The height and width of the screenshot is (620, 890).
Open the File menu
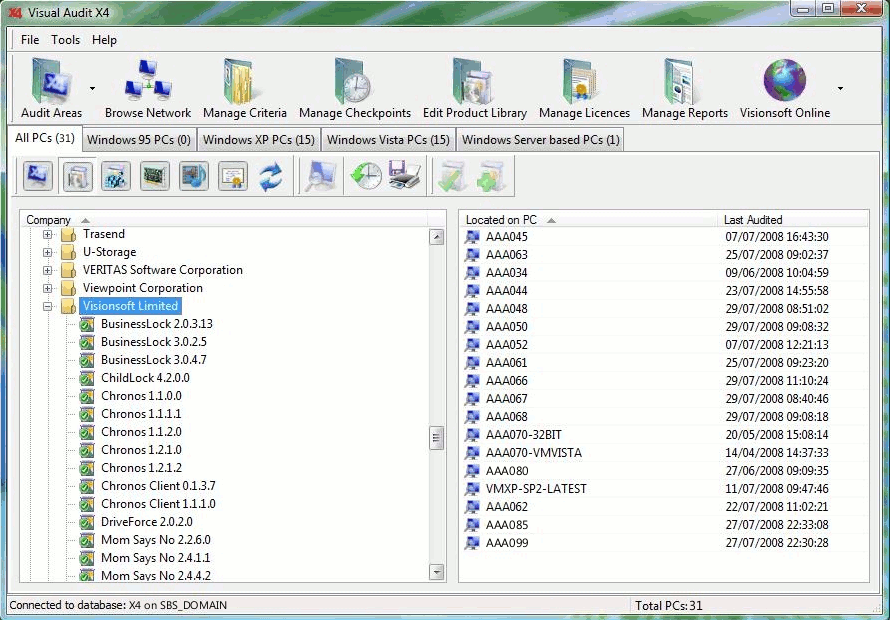pos(30,40)
